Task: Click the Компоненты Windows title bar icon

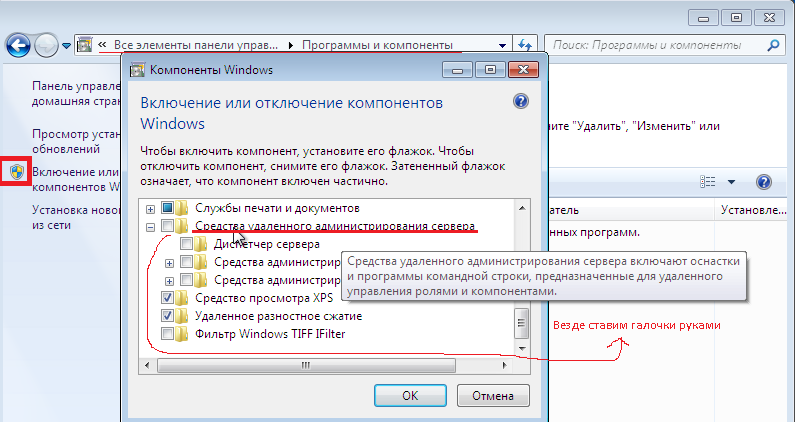Action: (x=137, y=69)
